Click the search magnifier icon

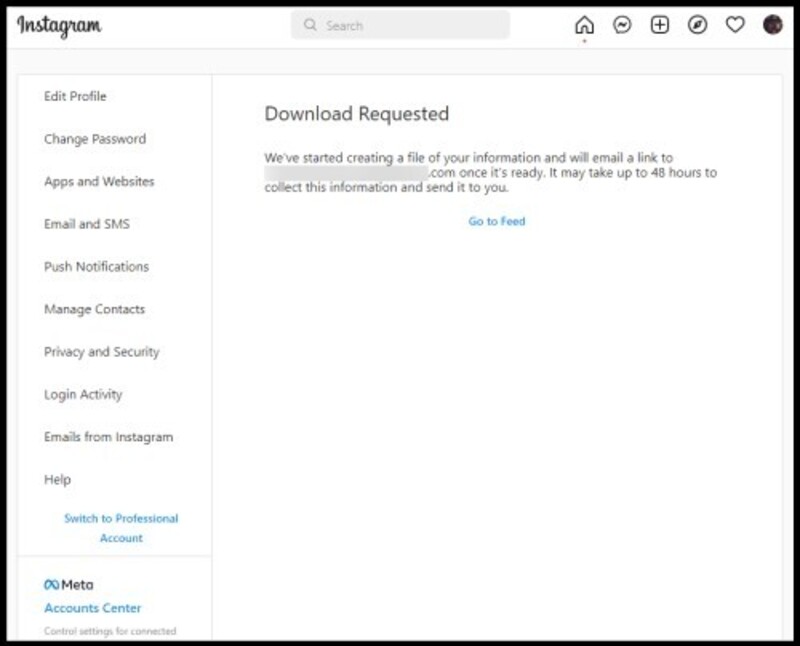[x=310, y=26]
